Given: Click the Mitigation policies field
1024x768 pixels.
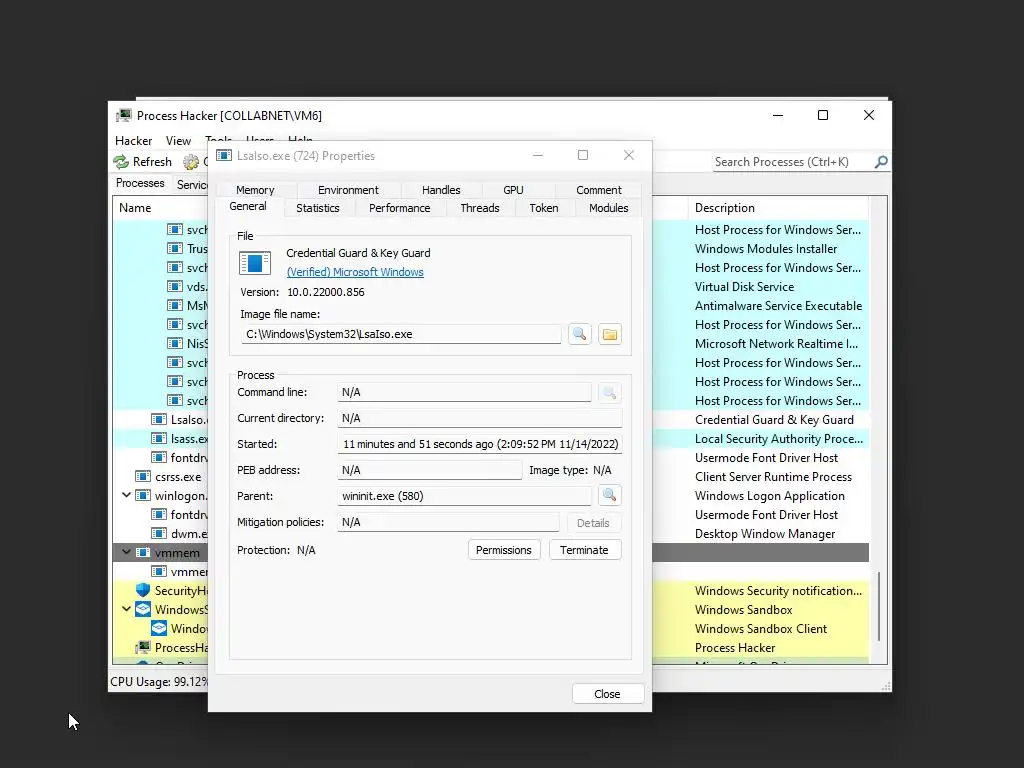Looking at the screenshot, I should tap(448, 522).
